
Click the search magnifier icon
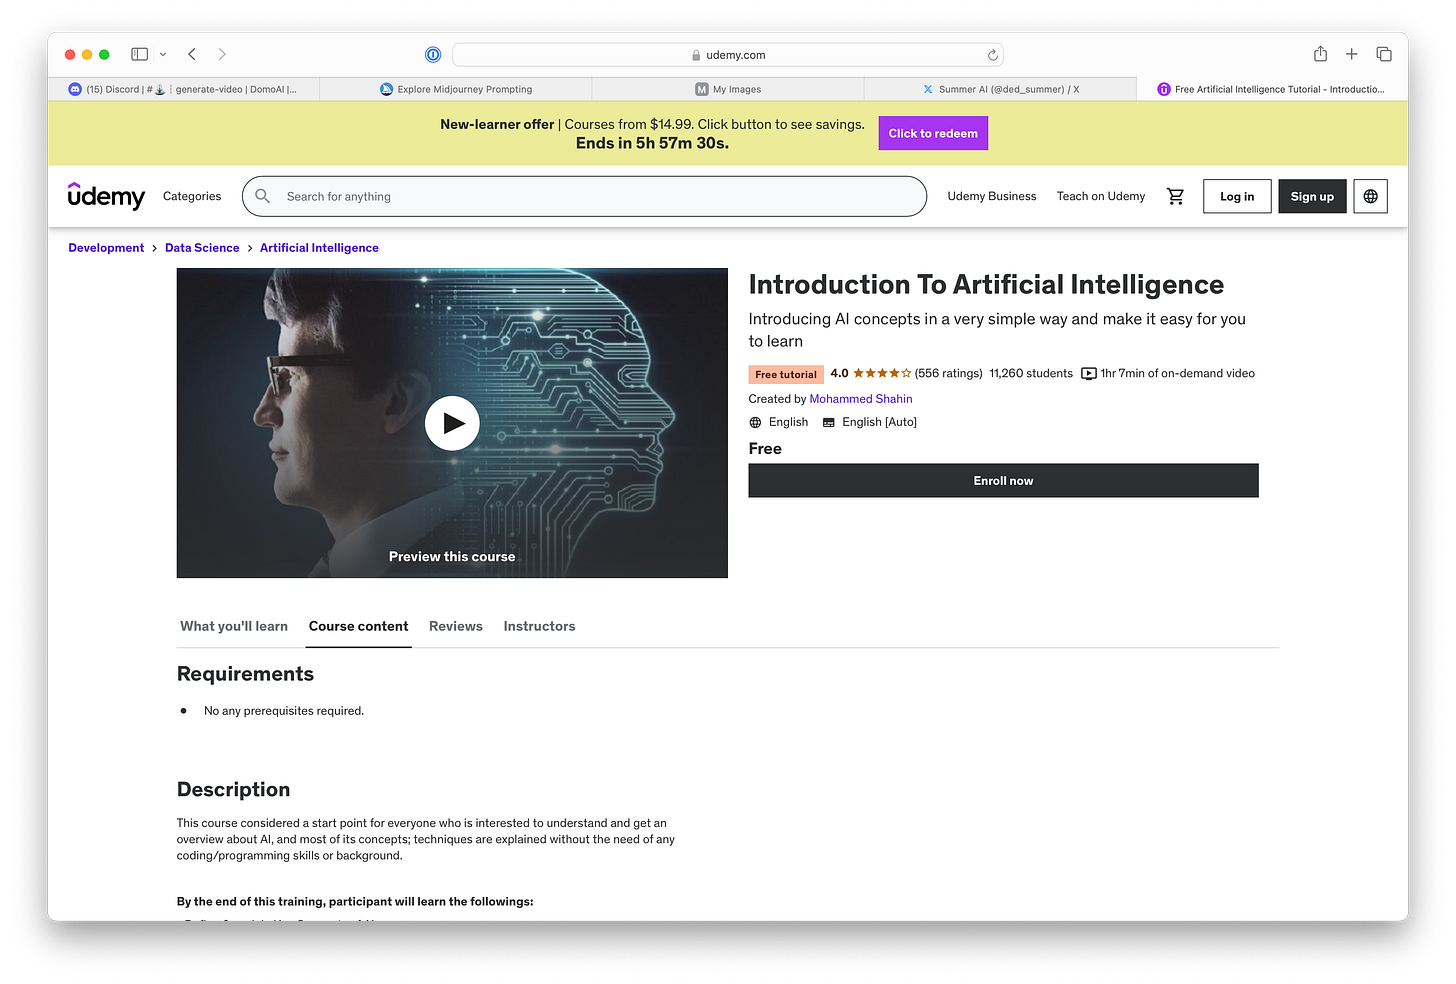[262, 196]
